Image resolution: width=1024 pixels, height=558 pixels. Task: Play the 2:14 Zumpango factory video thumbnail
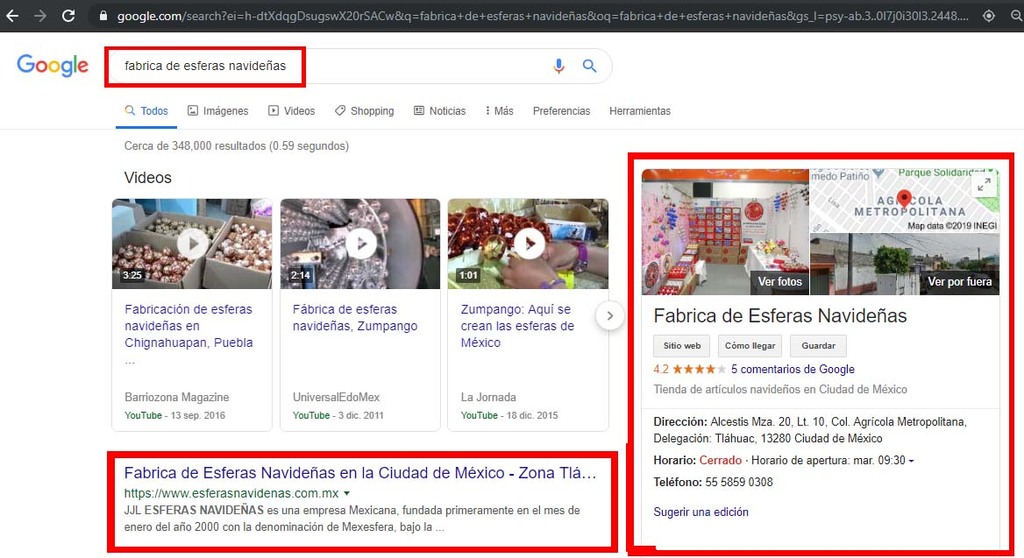[360, 244]
